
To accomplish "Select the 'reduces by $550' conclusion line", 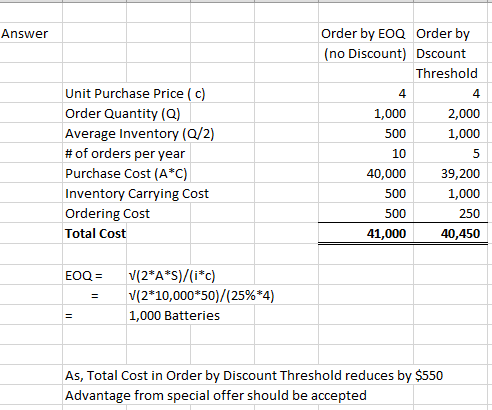I will tap(254, 376).
